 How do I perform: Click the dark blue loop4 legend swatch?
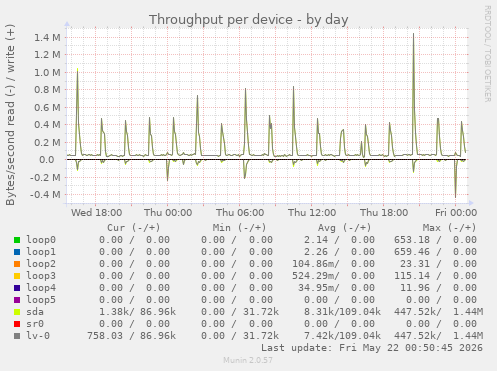tap(17, 288)
